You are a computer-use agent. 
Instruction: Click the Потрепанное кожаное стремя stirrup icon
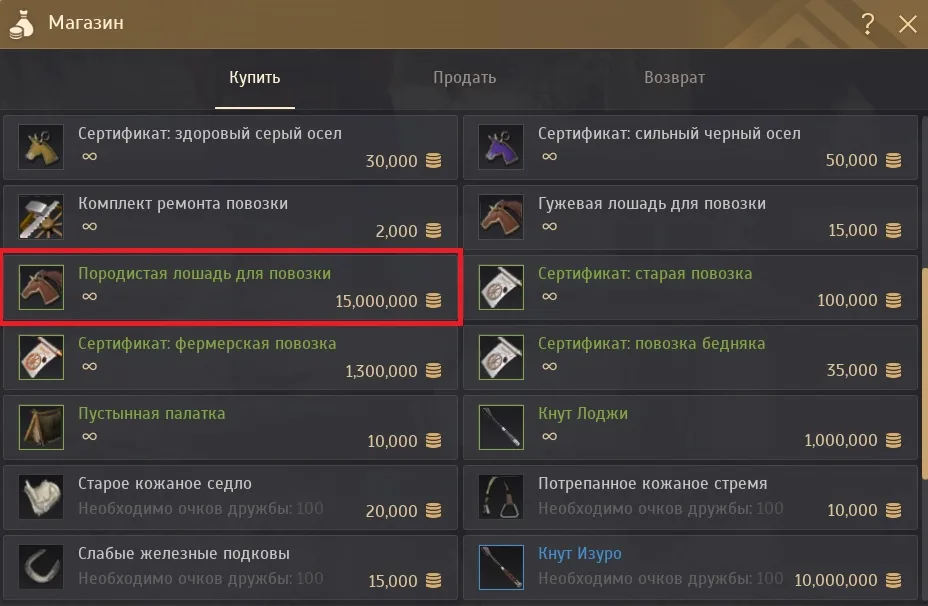(x=501, y=497)
